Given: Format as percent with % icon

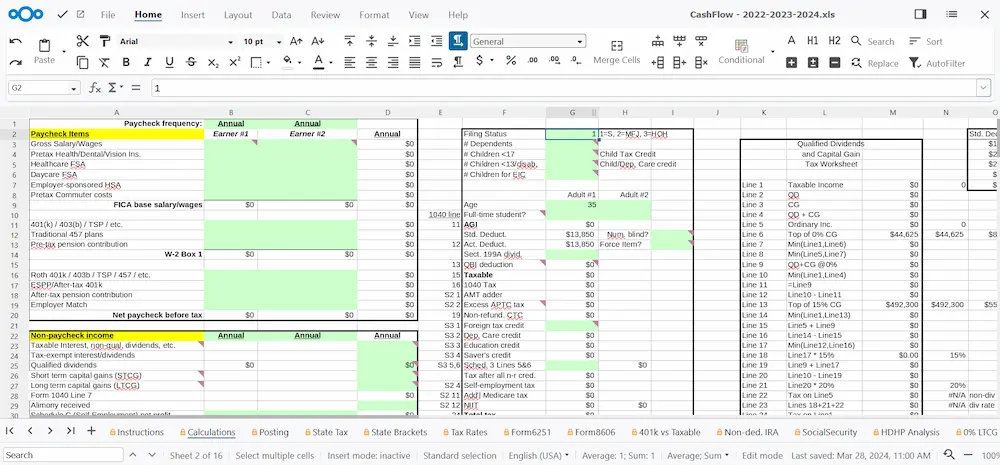Looking at the screenshot, I should tap(511, 61).
